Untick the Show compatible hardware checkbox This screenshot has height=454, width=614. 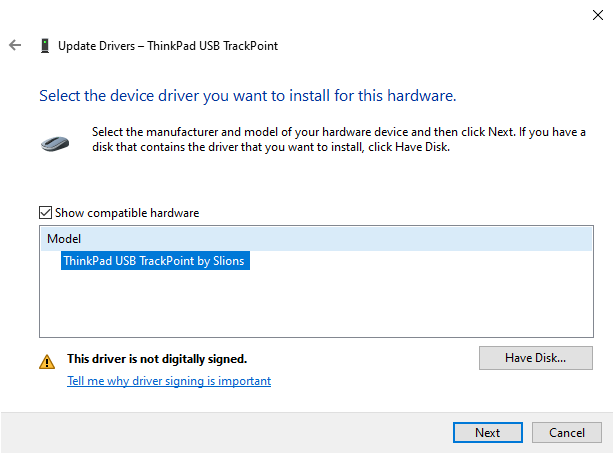click(45, 213)
